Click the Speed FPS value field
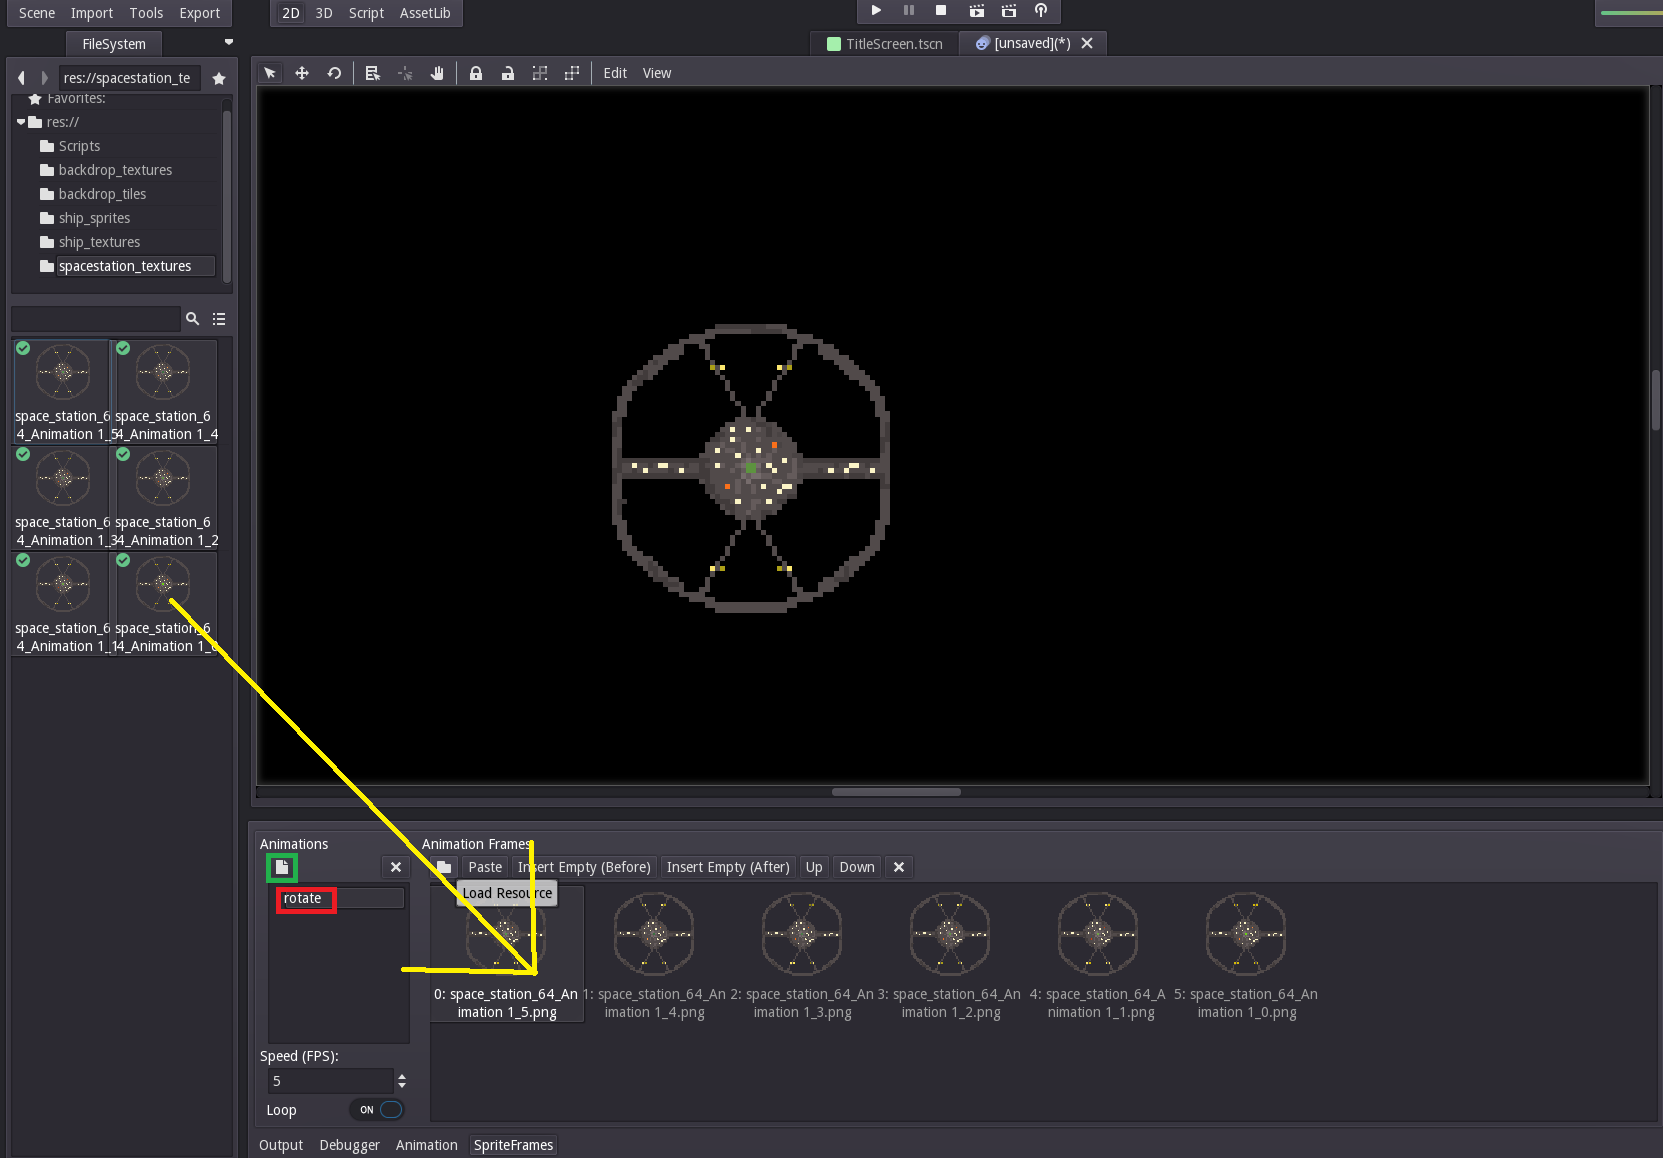 coord(330,1081)
